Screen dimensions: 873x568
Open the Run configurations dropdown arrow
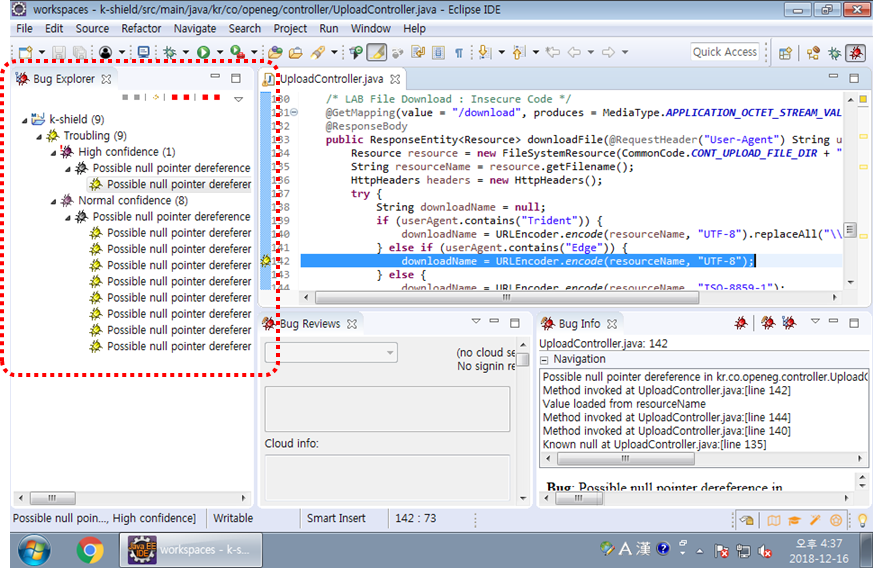220,53
